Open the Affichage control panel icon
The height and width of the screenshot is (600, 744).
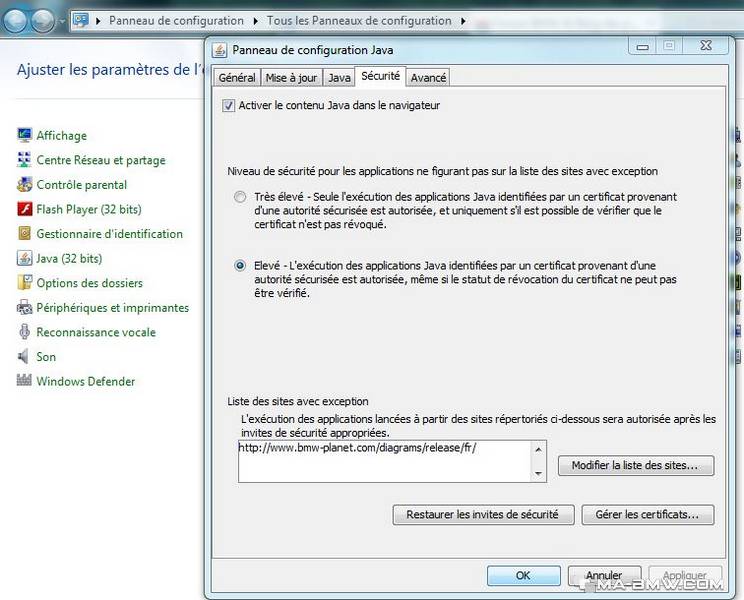pos(25,135)
